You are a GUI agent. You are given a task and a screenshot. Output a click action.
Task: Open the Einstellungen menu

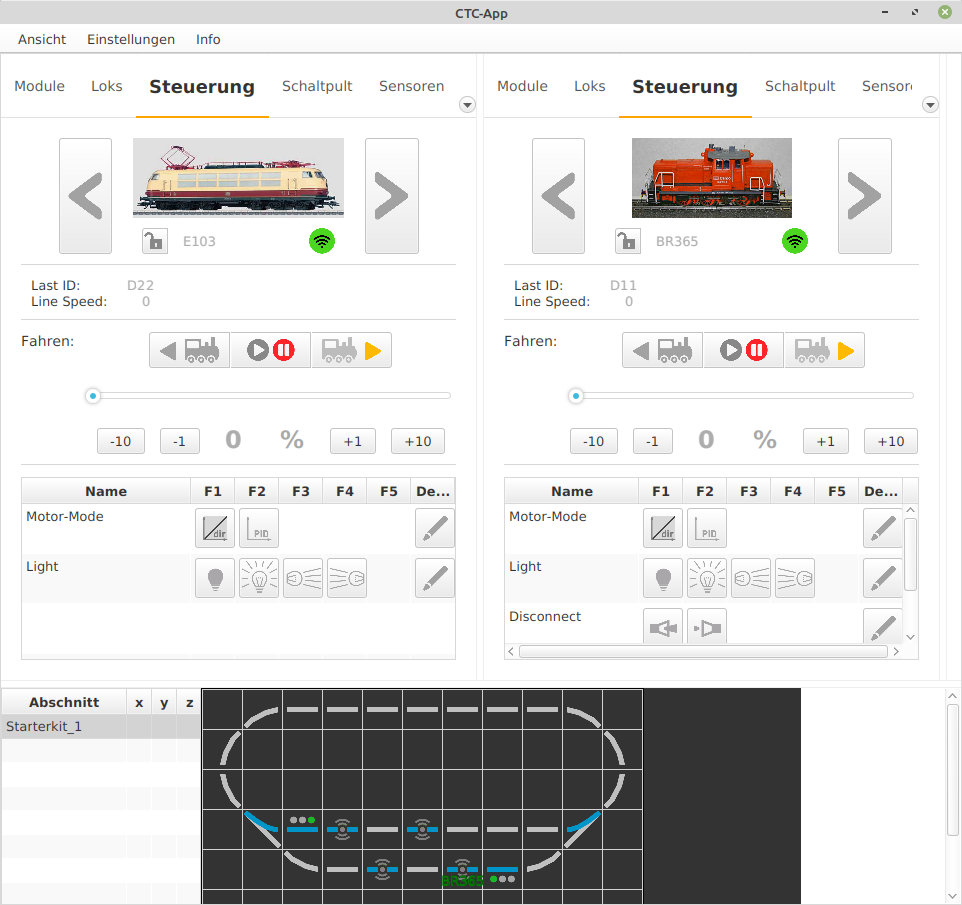tap(131, 39)
